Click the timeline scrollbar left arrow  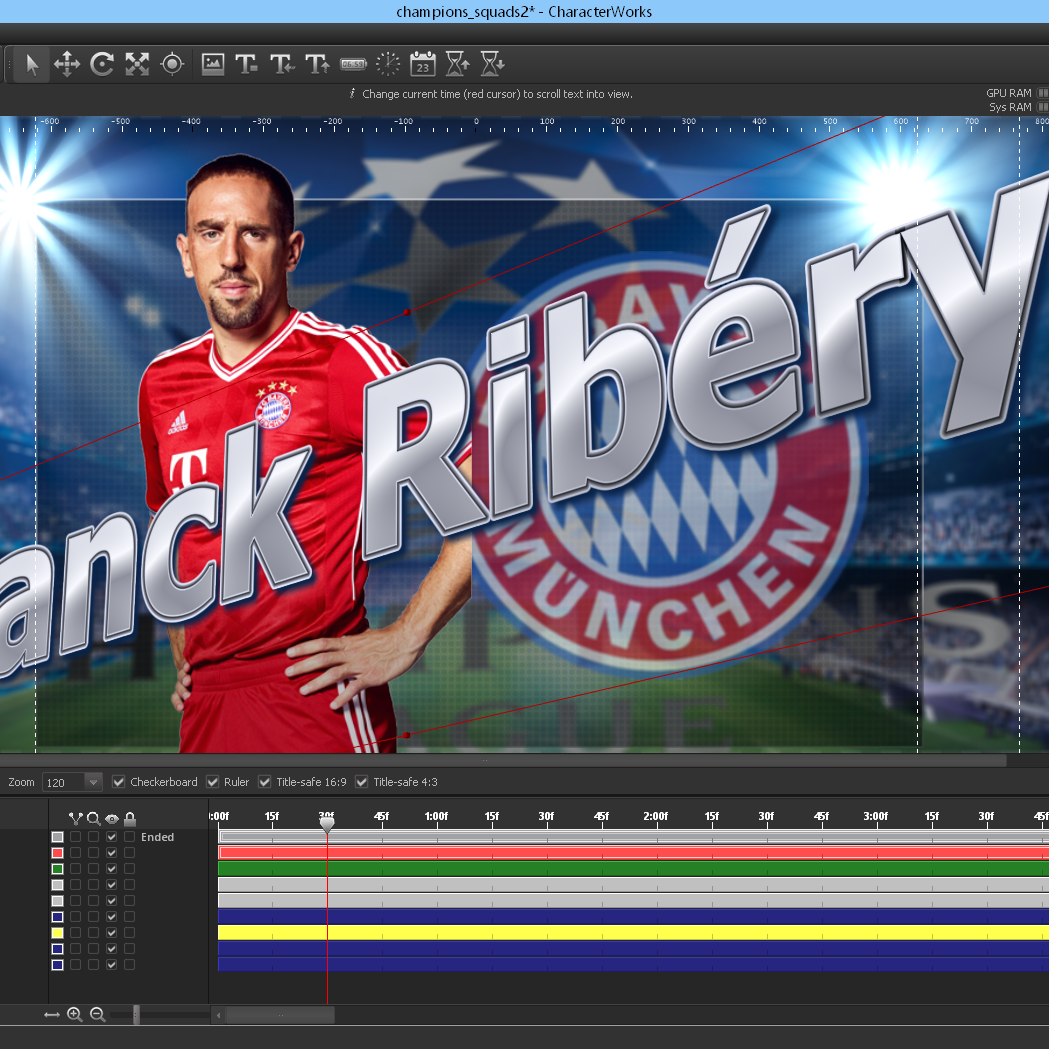point(218,1015)
